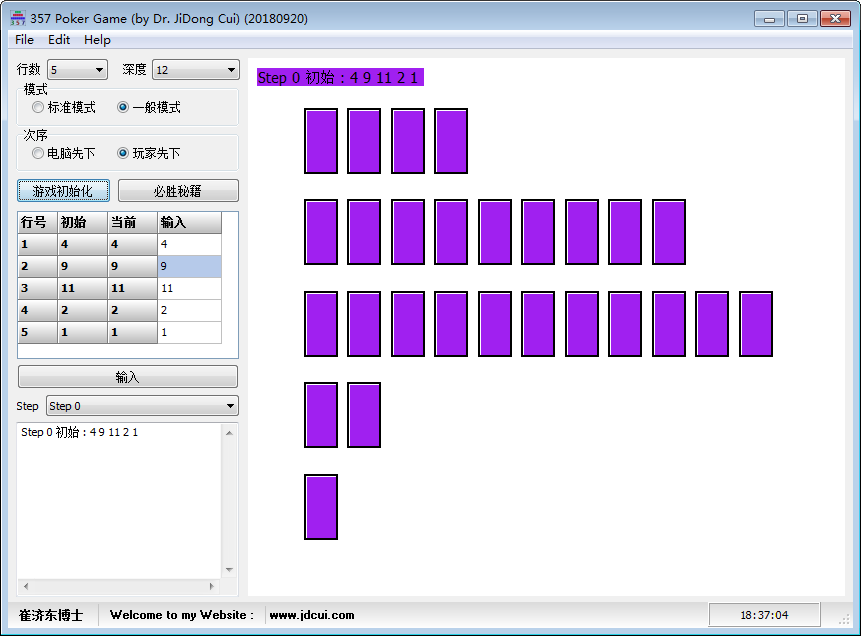Click fifth card in nine-card row
The height and width of the screenshot is (636, 861).
coord(495,232)
